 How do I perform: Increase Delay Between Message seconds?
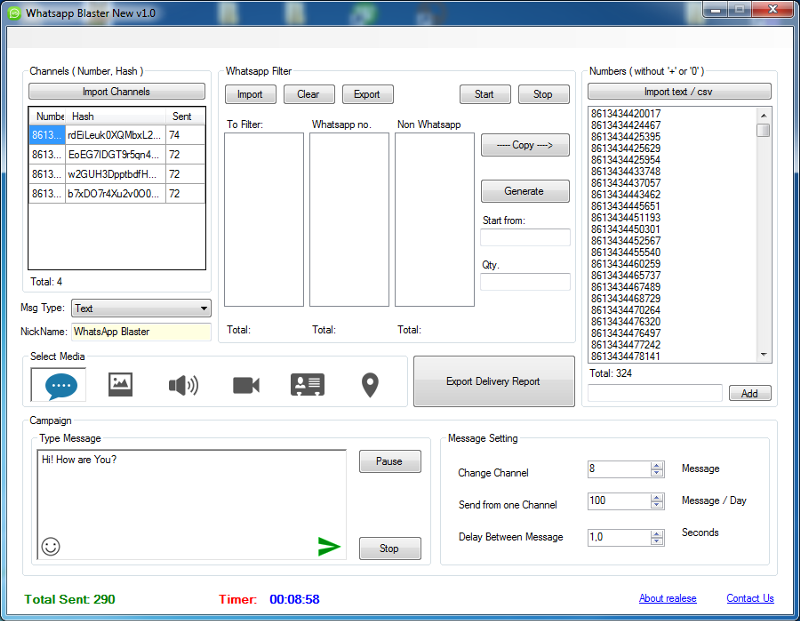[x=657, y=534]
